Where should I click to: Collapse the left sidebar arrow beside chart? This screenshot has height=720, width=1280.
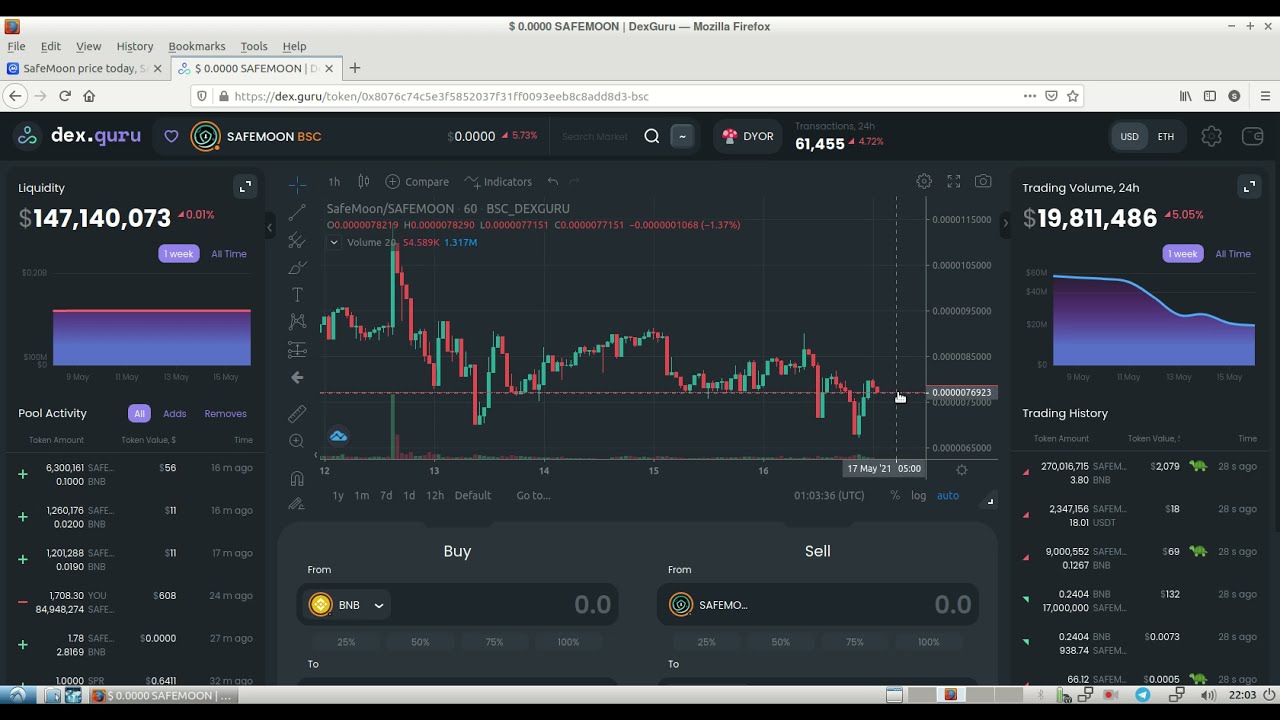coord(269,227)
